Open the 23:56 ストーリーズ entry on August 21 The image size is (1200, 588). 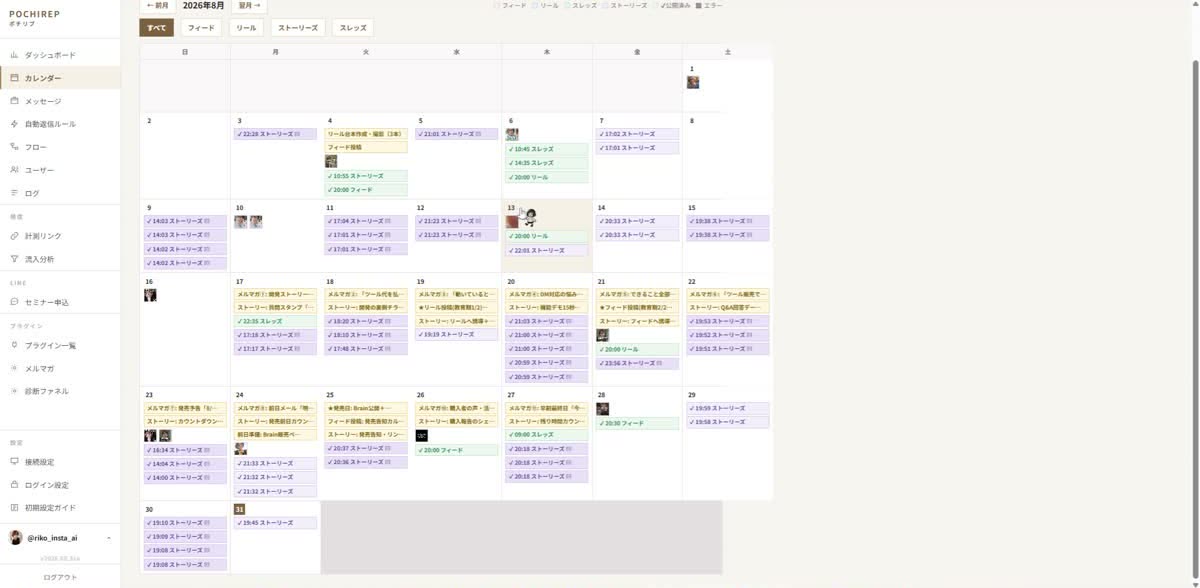click(x=637, y=364)
